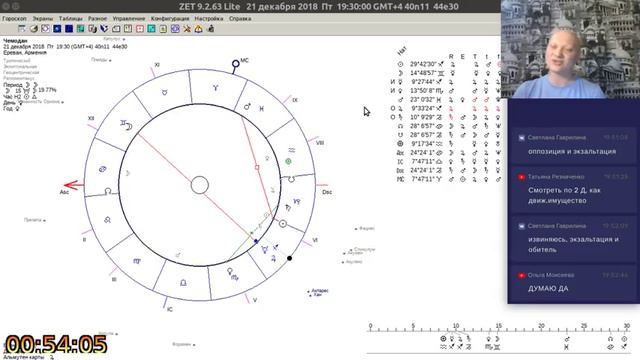Click the 10 mark on the degree ruler
Viewport: 640px width, 360px height.
[x=456, y=326]
